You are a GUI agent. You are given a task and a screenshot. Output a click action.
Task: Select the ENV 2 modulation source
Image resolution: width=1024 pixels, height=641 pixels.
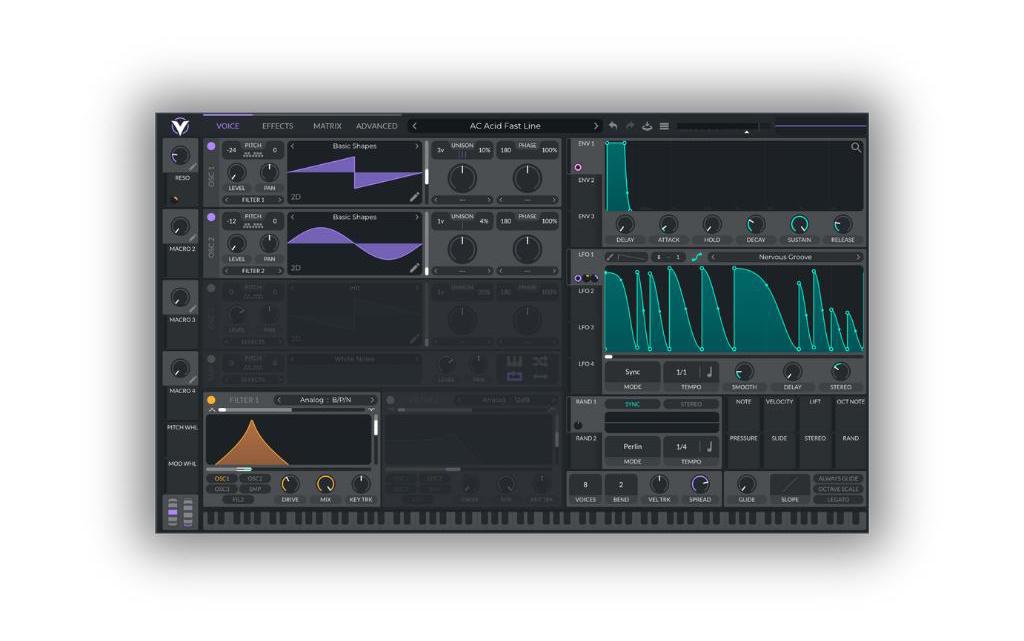pyautogui.click(x=585, y=180)
